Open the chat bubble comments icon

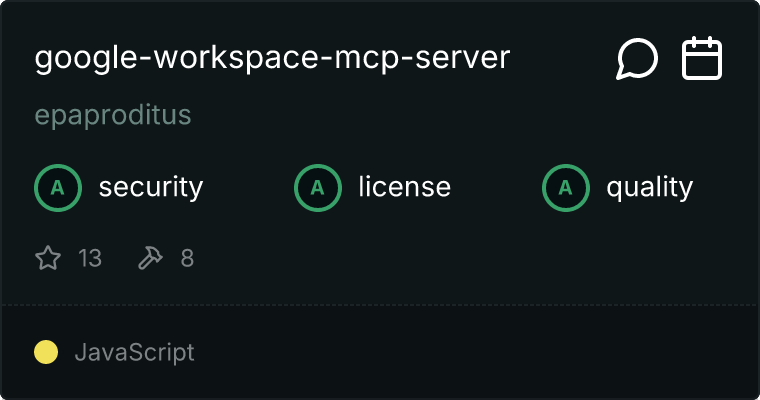tap(637, 59)
